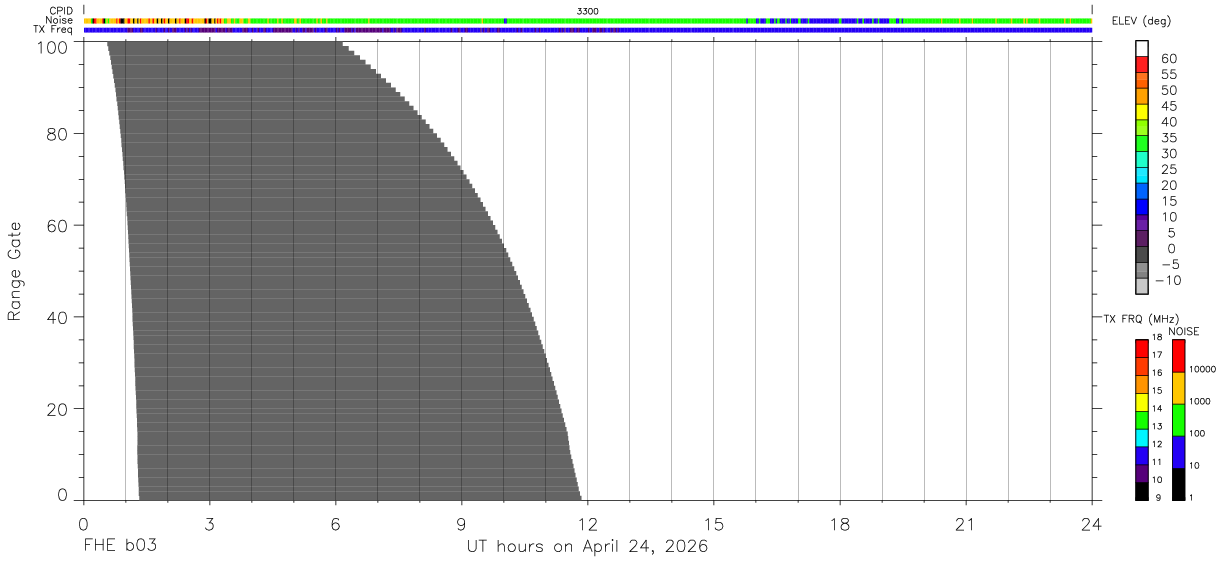Click the cyan swatch in the TX FRQ colorbar
This screenshot has width=1228, height=567.
point(1142,438)
